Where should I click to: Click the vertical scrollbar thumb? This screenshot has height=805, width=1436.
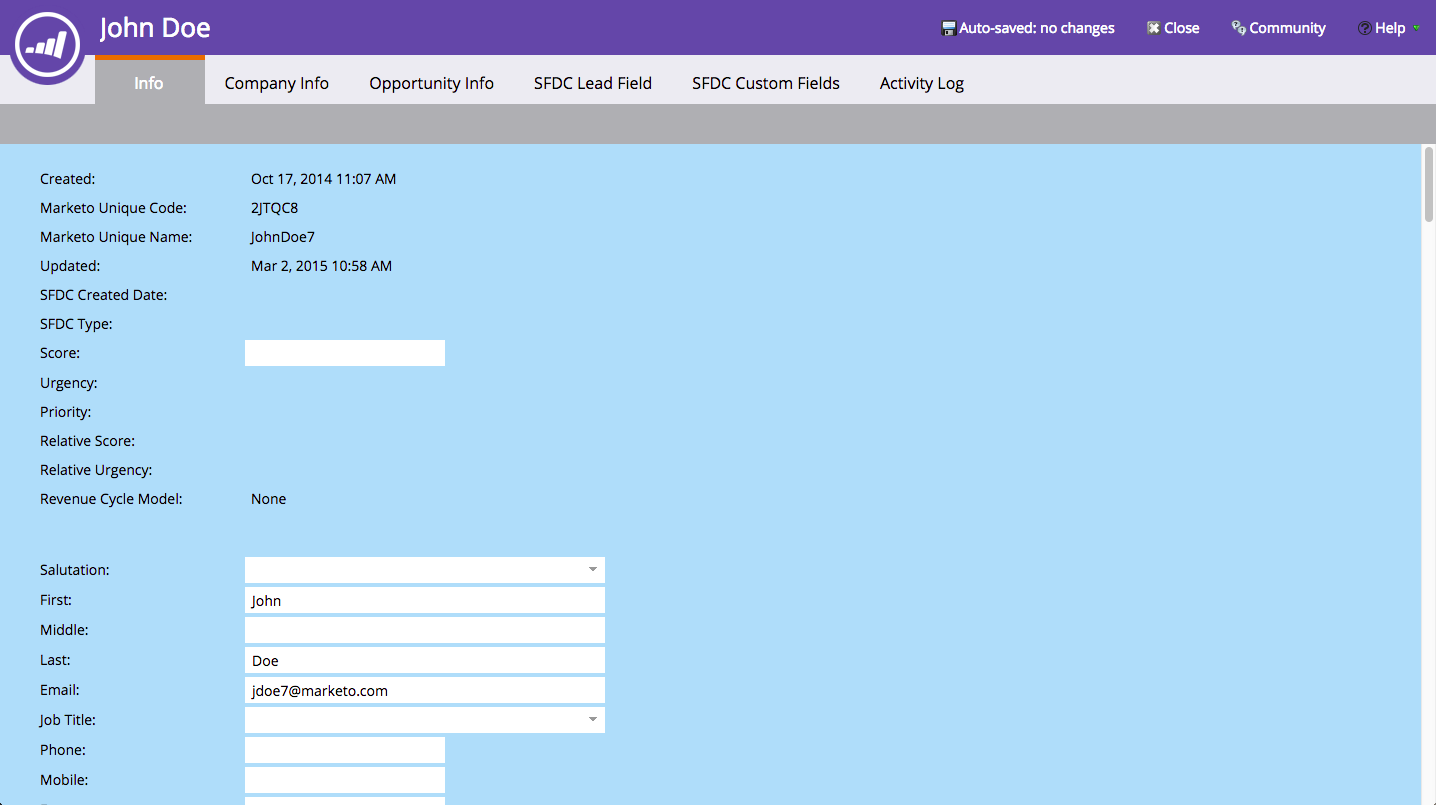1429,184
